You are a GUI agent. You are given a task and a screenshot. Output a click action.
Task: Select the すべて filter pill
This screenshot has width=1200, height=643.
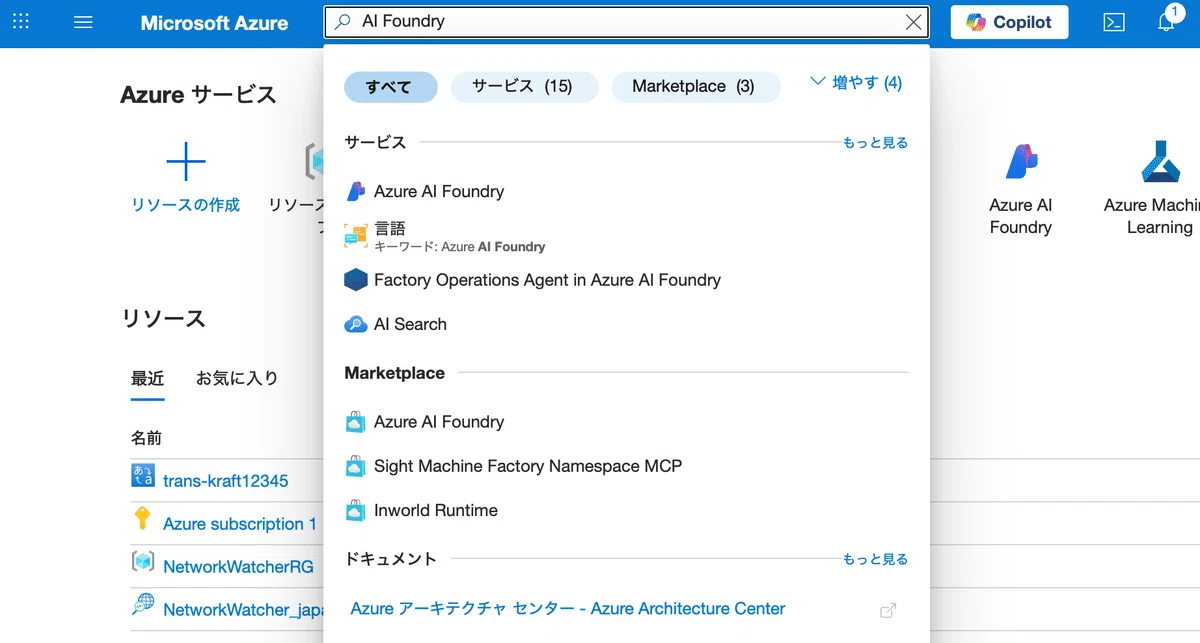(x=389, y=87)
